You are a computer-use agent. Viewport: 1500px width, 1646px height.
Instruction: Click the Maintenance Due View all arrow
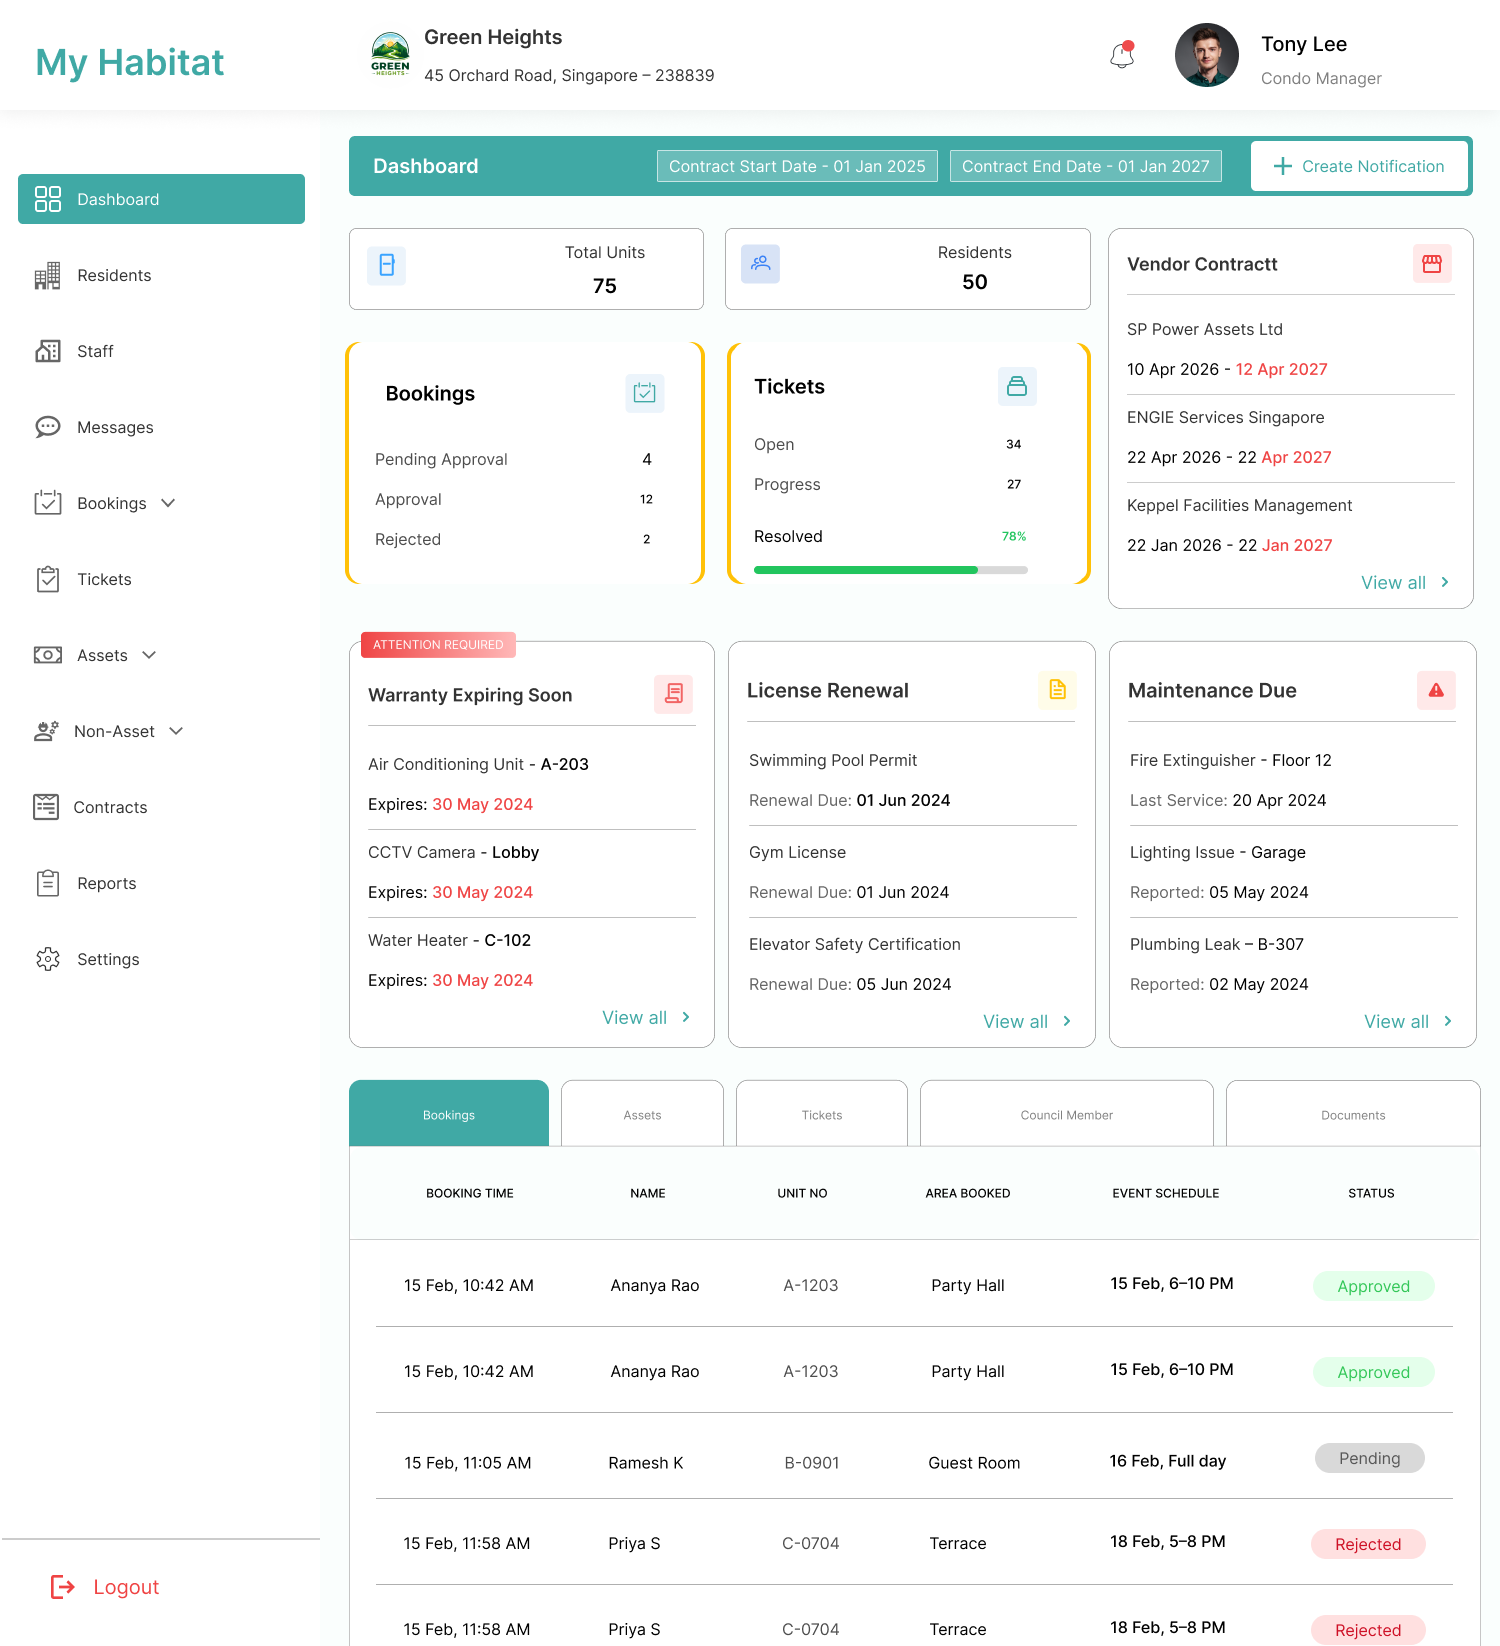pos(1448,1021)
